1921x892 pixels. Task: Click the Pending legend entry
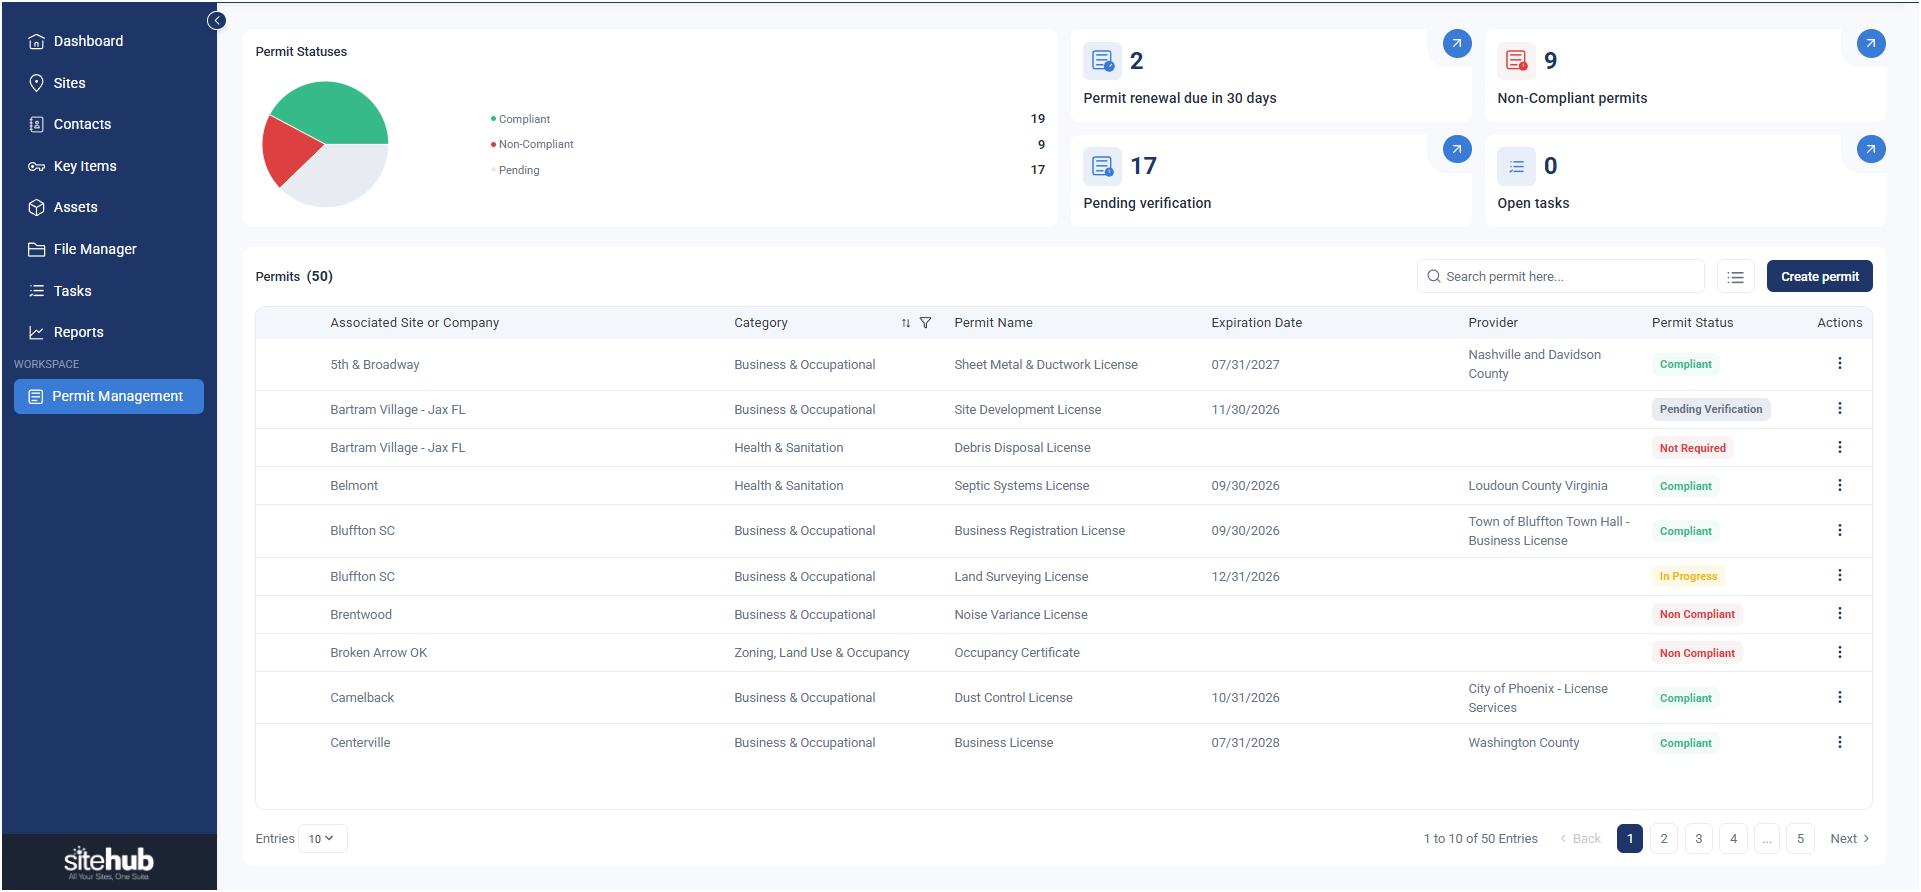515,170
